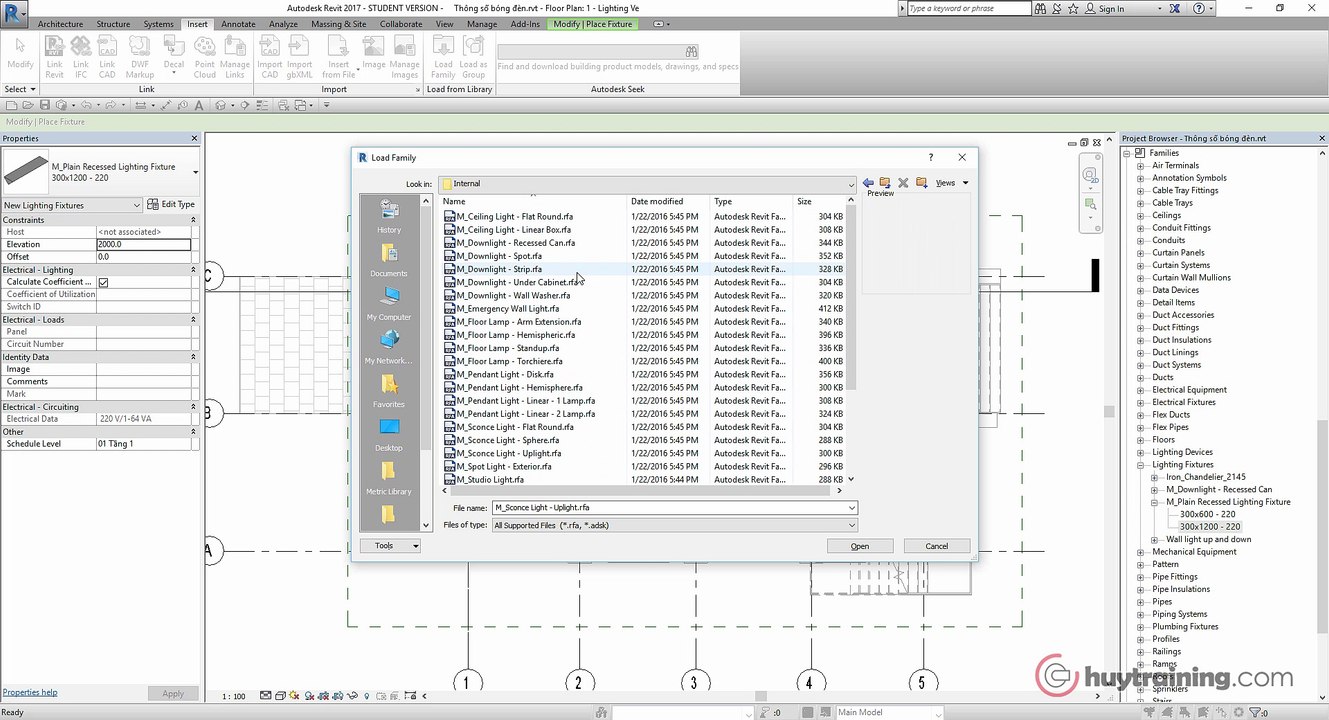
Task: Click the Save icon in quick access toolbar
Action: click(45, 105)
